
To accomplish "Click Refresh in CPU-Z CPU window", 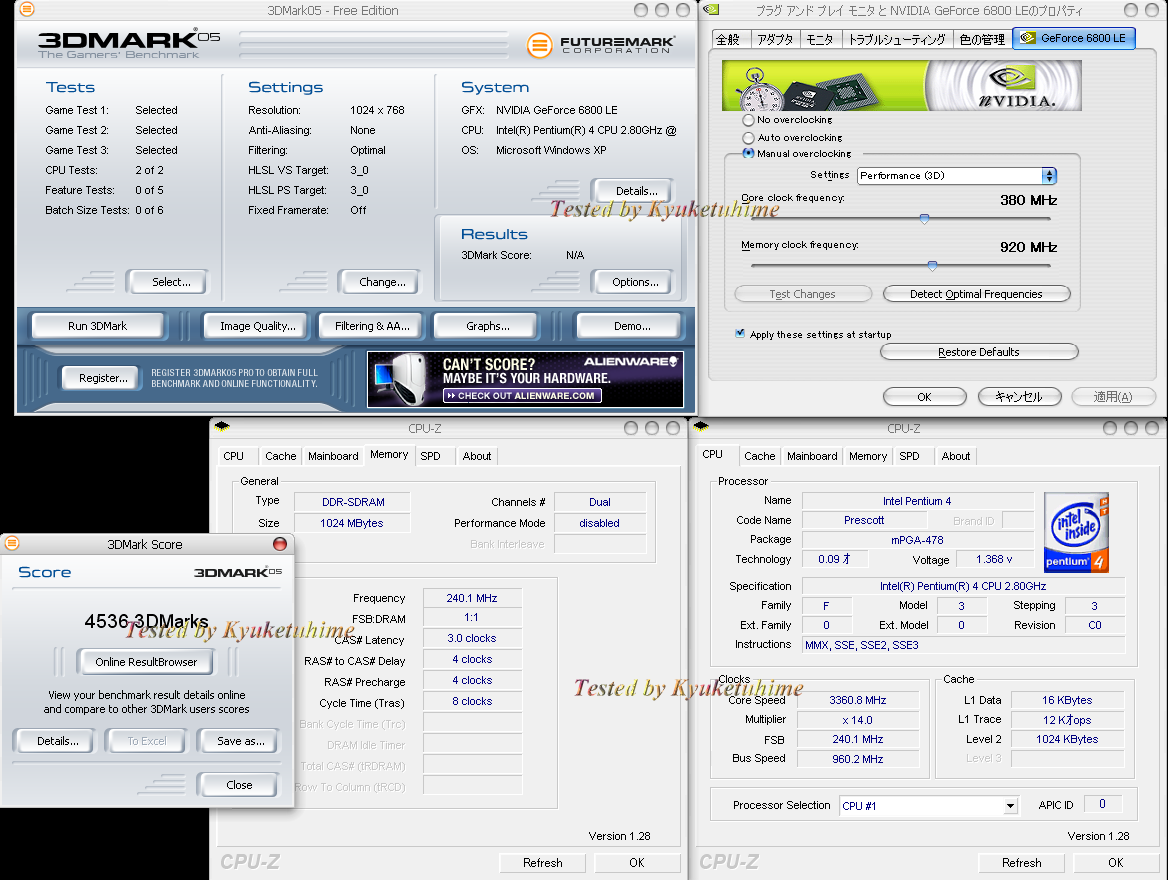I will (x=1021, y=863).
